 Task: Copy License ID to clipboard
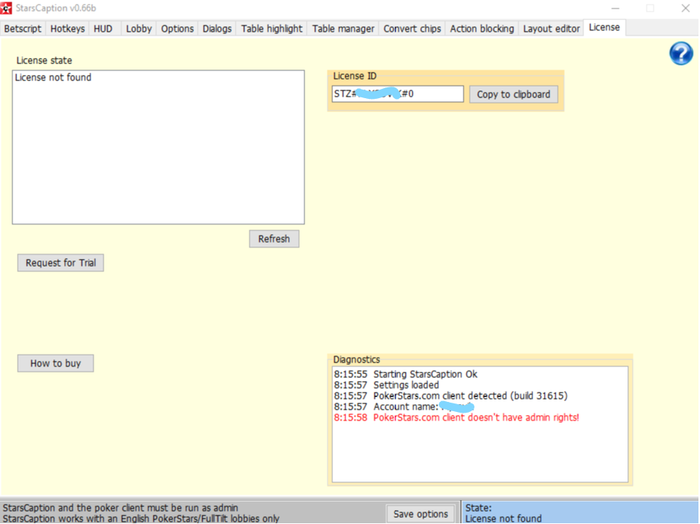(x=513, y=94)
